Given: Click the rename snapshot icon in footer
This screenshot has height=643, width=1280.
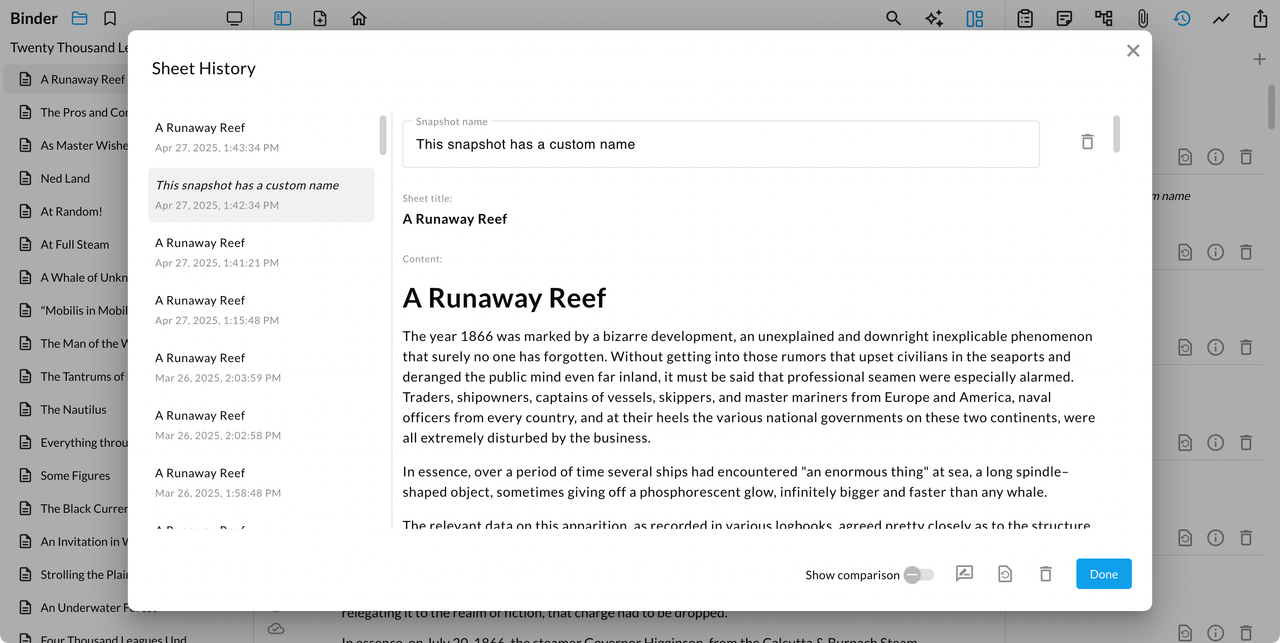Looking at the screenshot, I should 964,574.
